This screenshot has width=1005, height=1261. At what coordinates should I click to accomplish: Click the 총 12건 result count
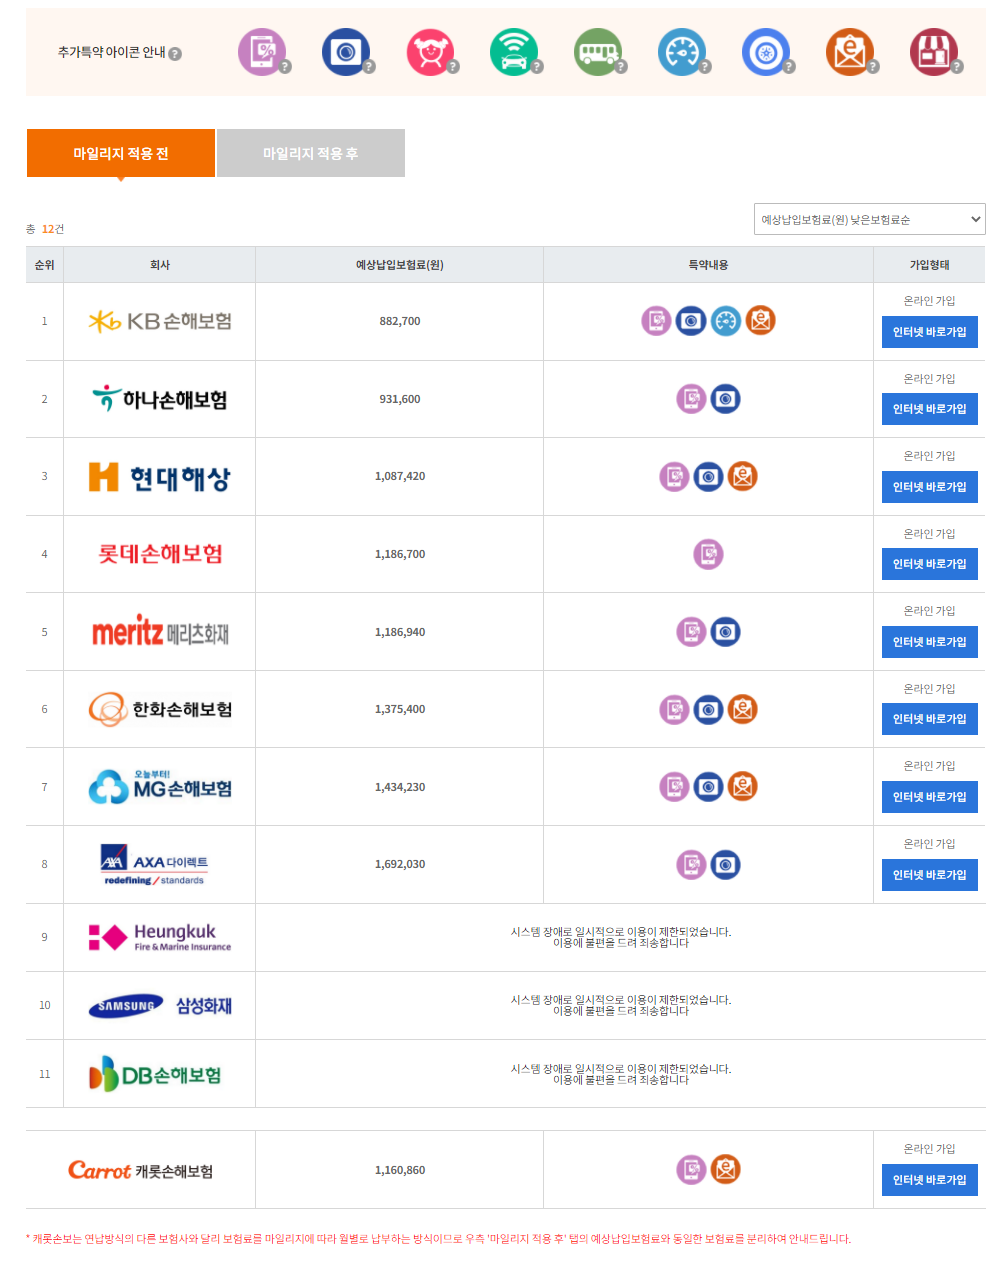coord(45,229)
